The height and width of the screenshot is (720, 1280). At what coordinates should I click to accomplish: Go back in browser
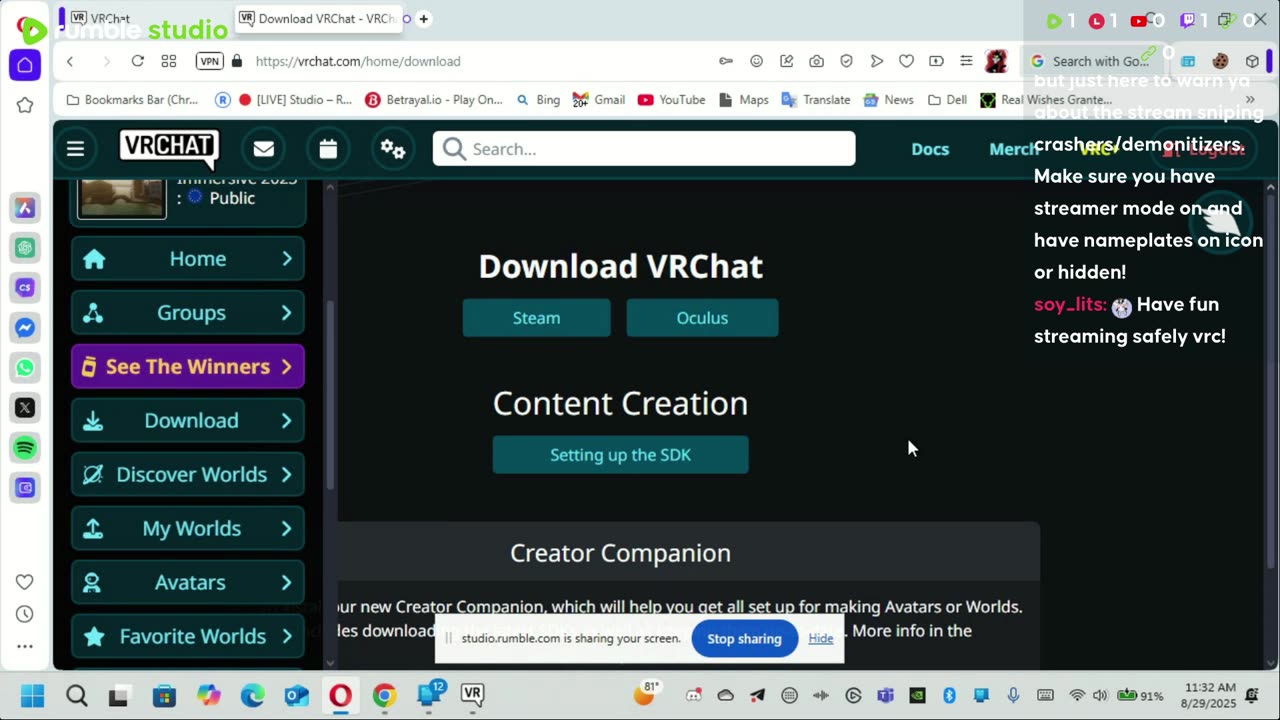coord(70,61)
